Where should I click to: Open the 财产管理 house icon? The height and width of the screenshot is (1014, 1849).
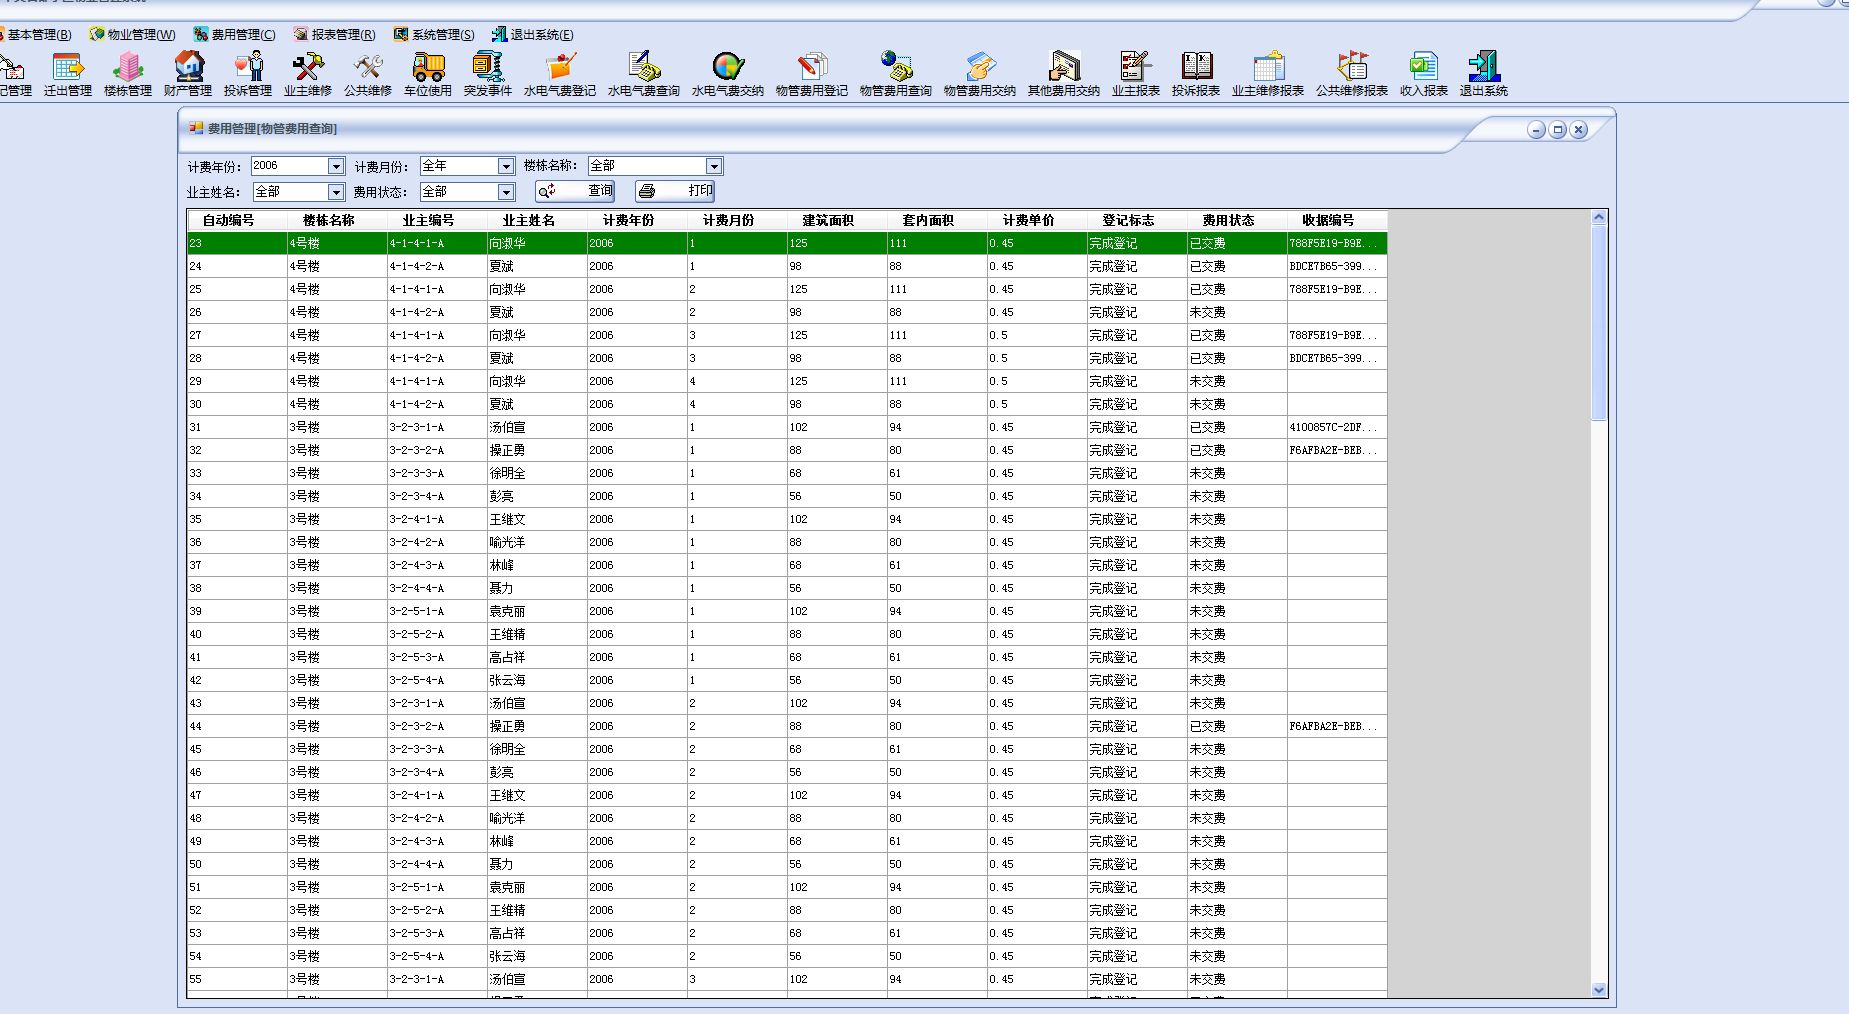[x=188, y=74]
